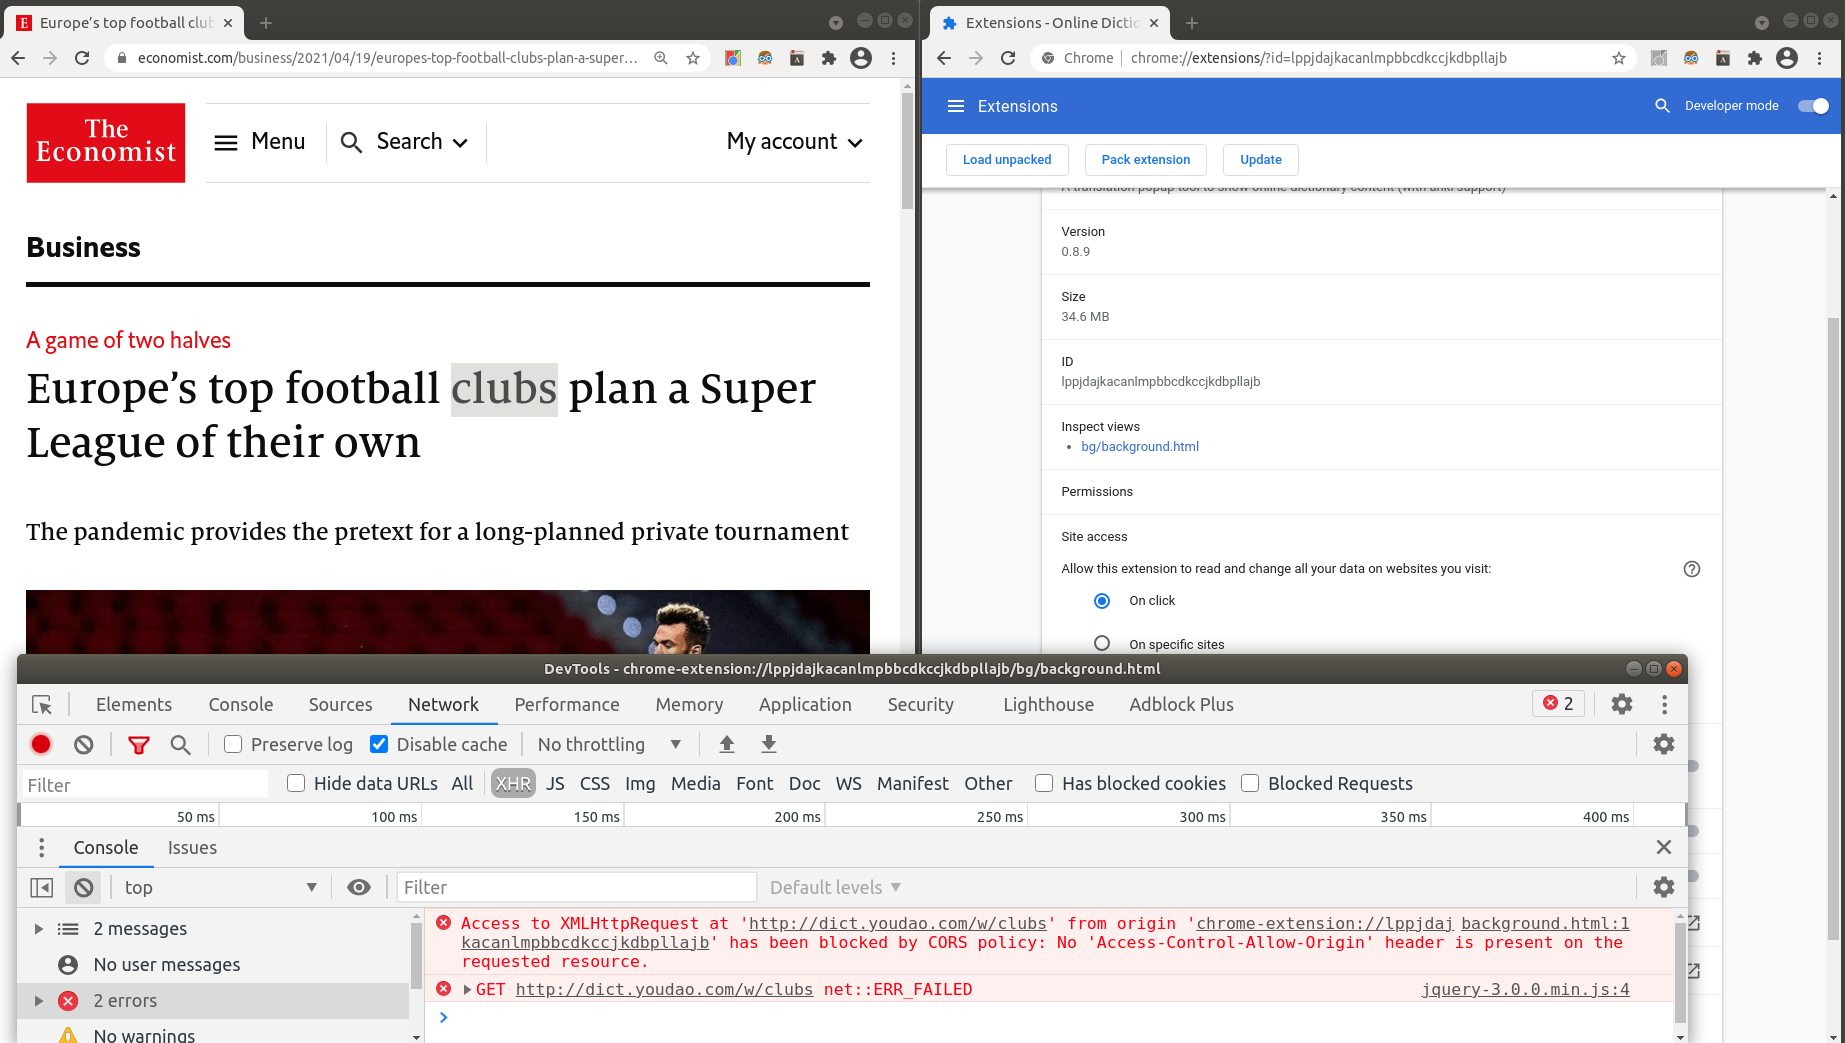Switch to the Performance tab in DevTools
This screenshot has height=1043, width=1845.
[566, 704]
